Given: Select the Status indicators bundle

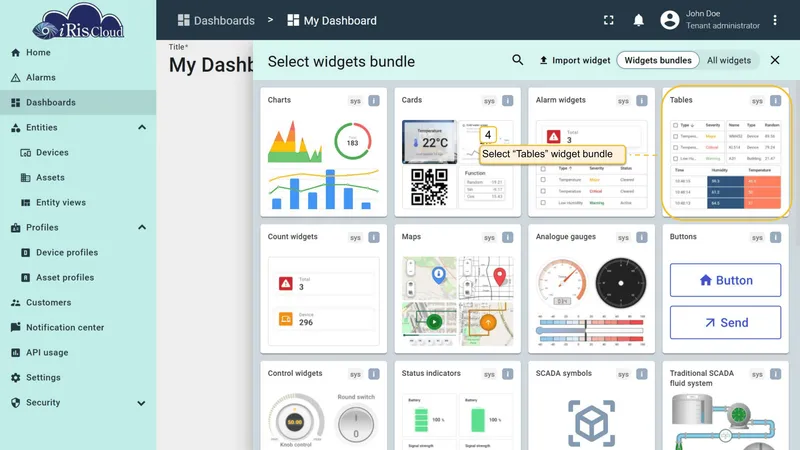Looking at the screenshot, I should tap(458, 406).
